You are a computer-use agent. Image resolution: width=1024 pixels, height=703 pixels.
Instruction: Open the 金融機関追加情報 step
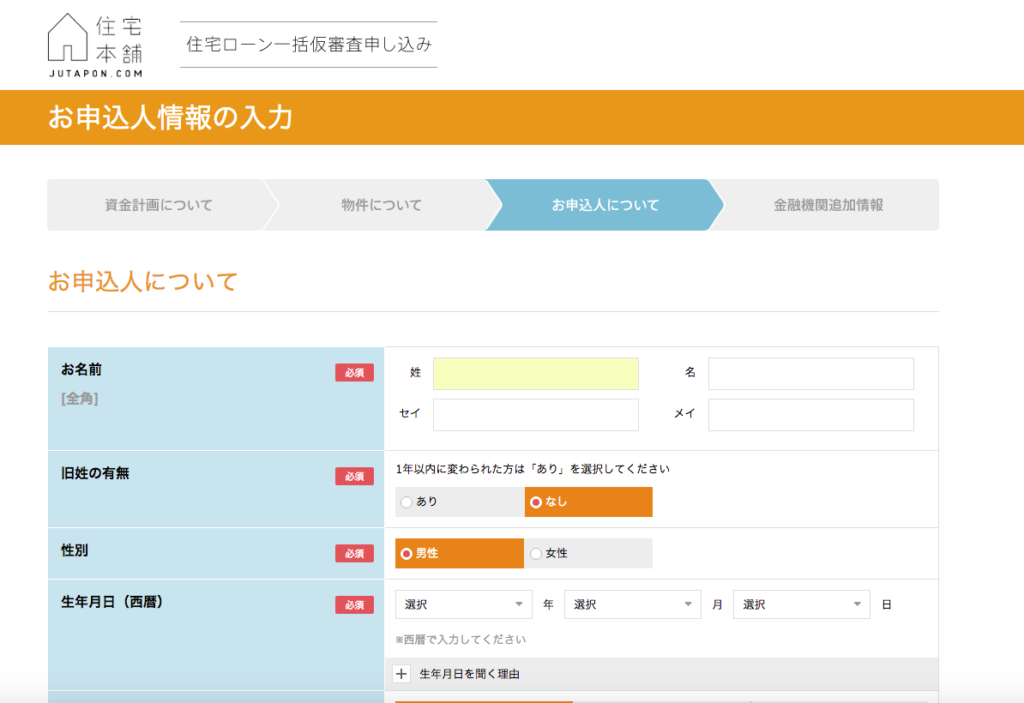(x=828, y=205)
